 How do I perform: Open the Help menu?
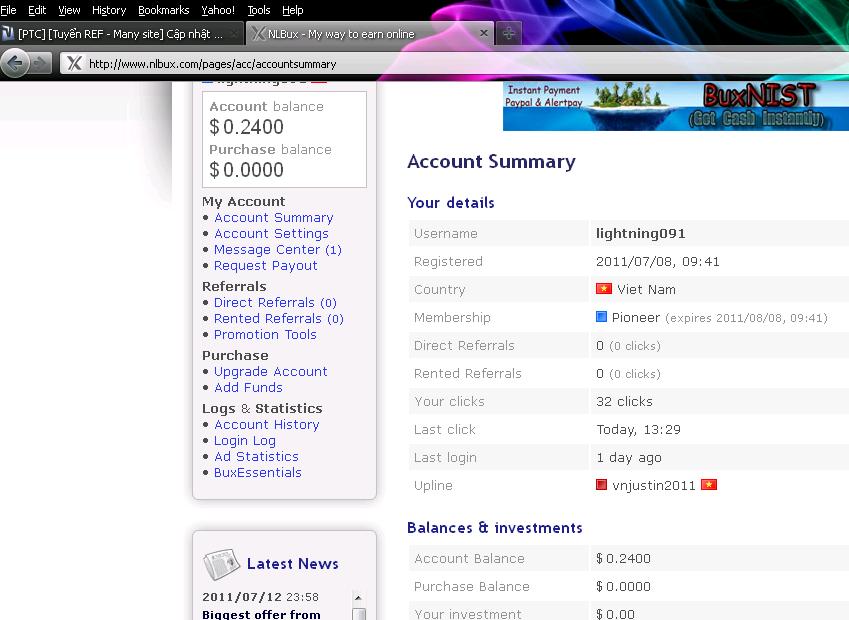point(293,10)
